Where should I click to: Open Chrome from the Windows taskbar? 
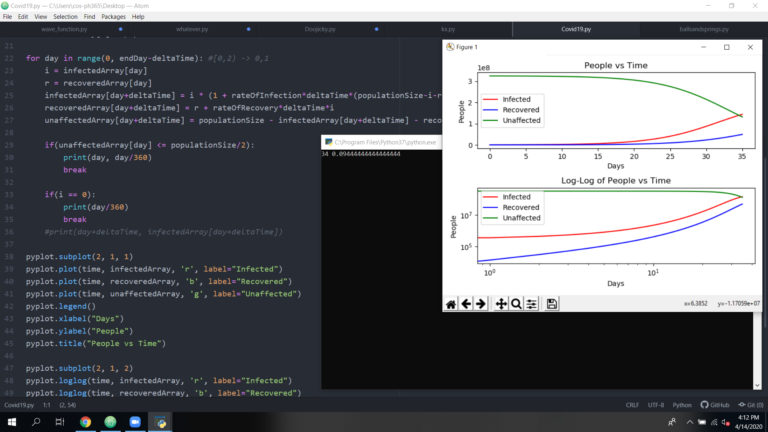(85, 423)
